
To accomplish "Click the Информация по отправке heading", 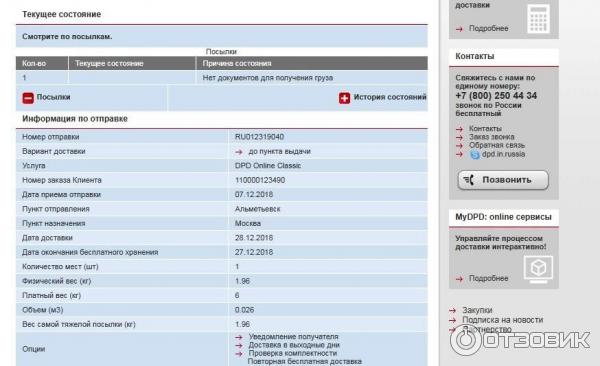I will 75,119.
